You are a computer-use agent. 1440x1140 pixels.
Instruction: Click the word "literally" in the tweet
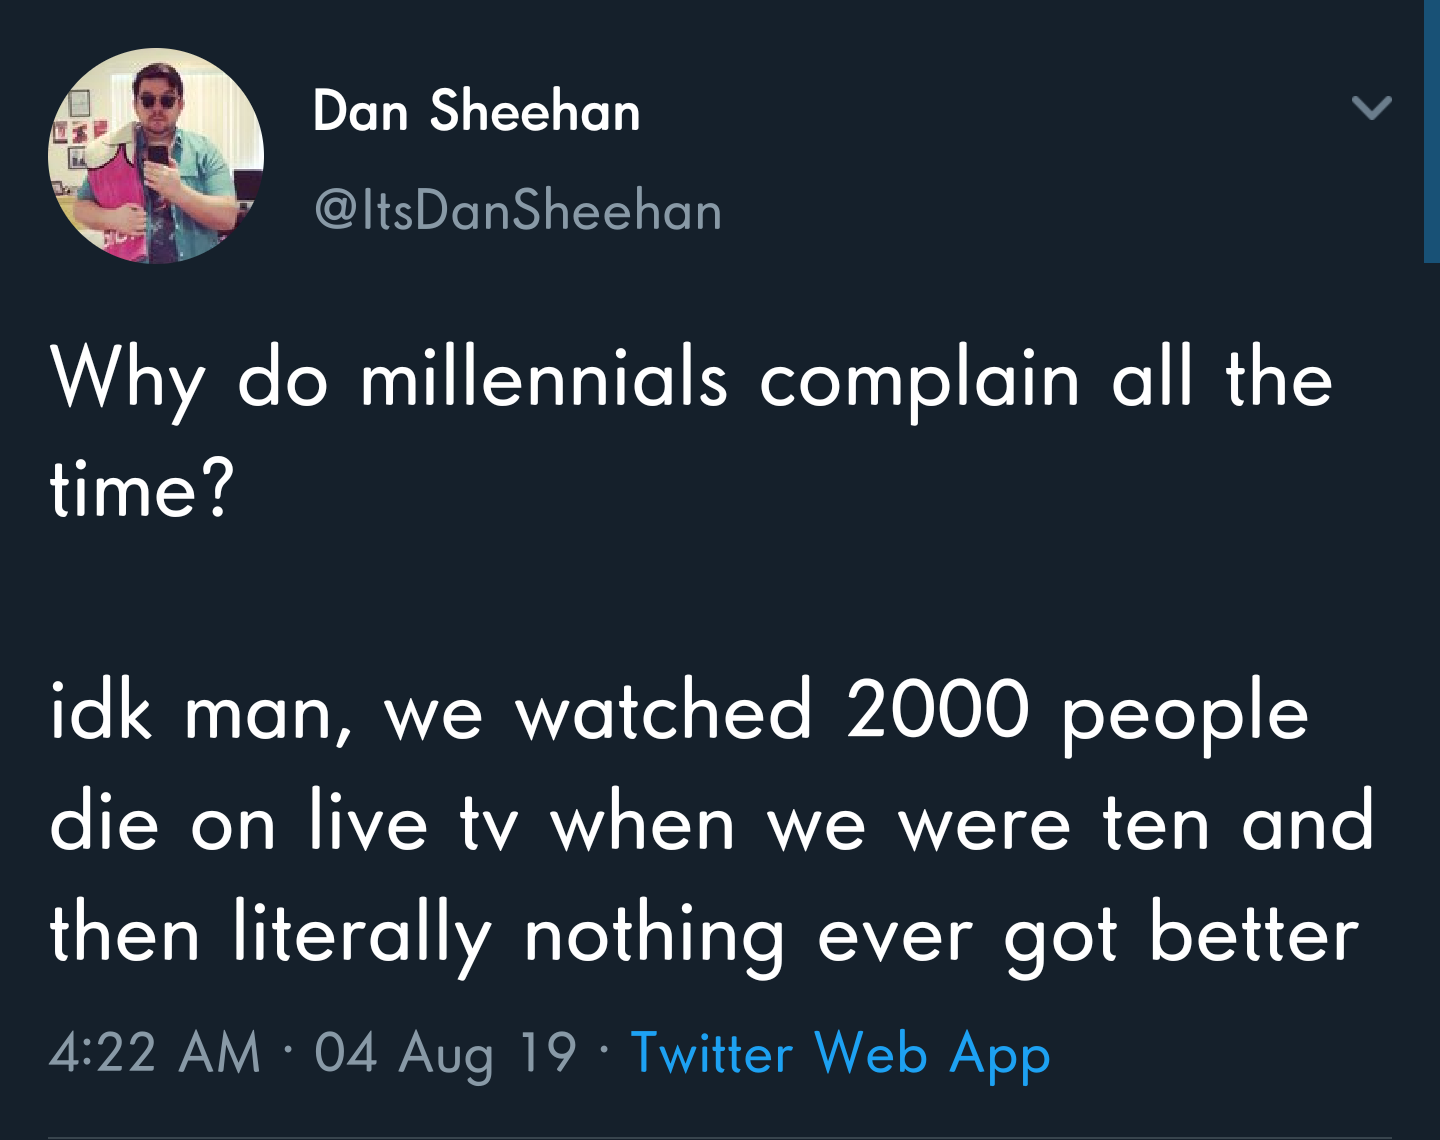click(362, 936)
